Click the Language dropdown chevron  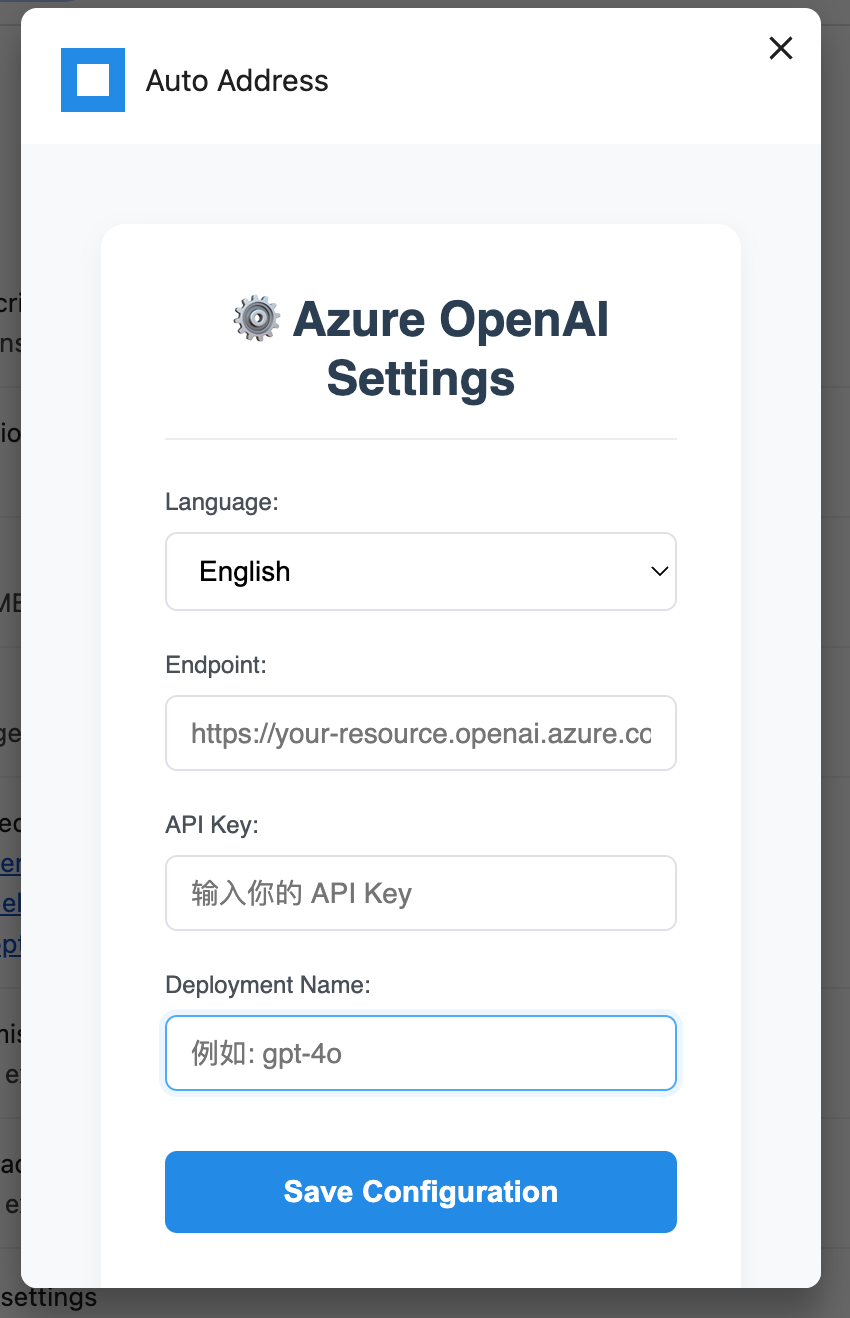pos(659,571)
